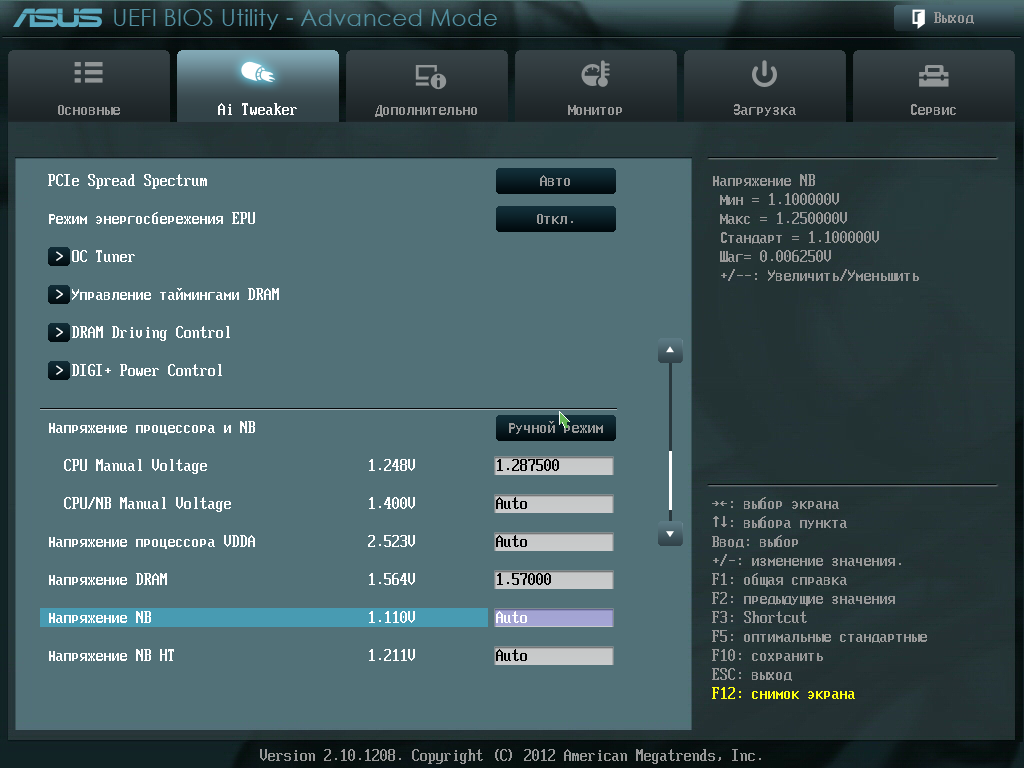Screen dimensions: 1024x768
Task: Select the Напряжение NB row label
Action: 100,617
